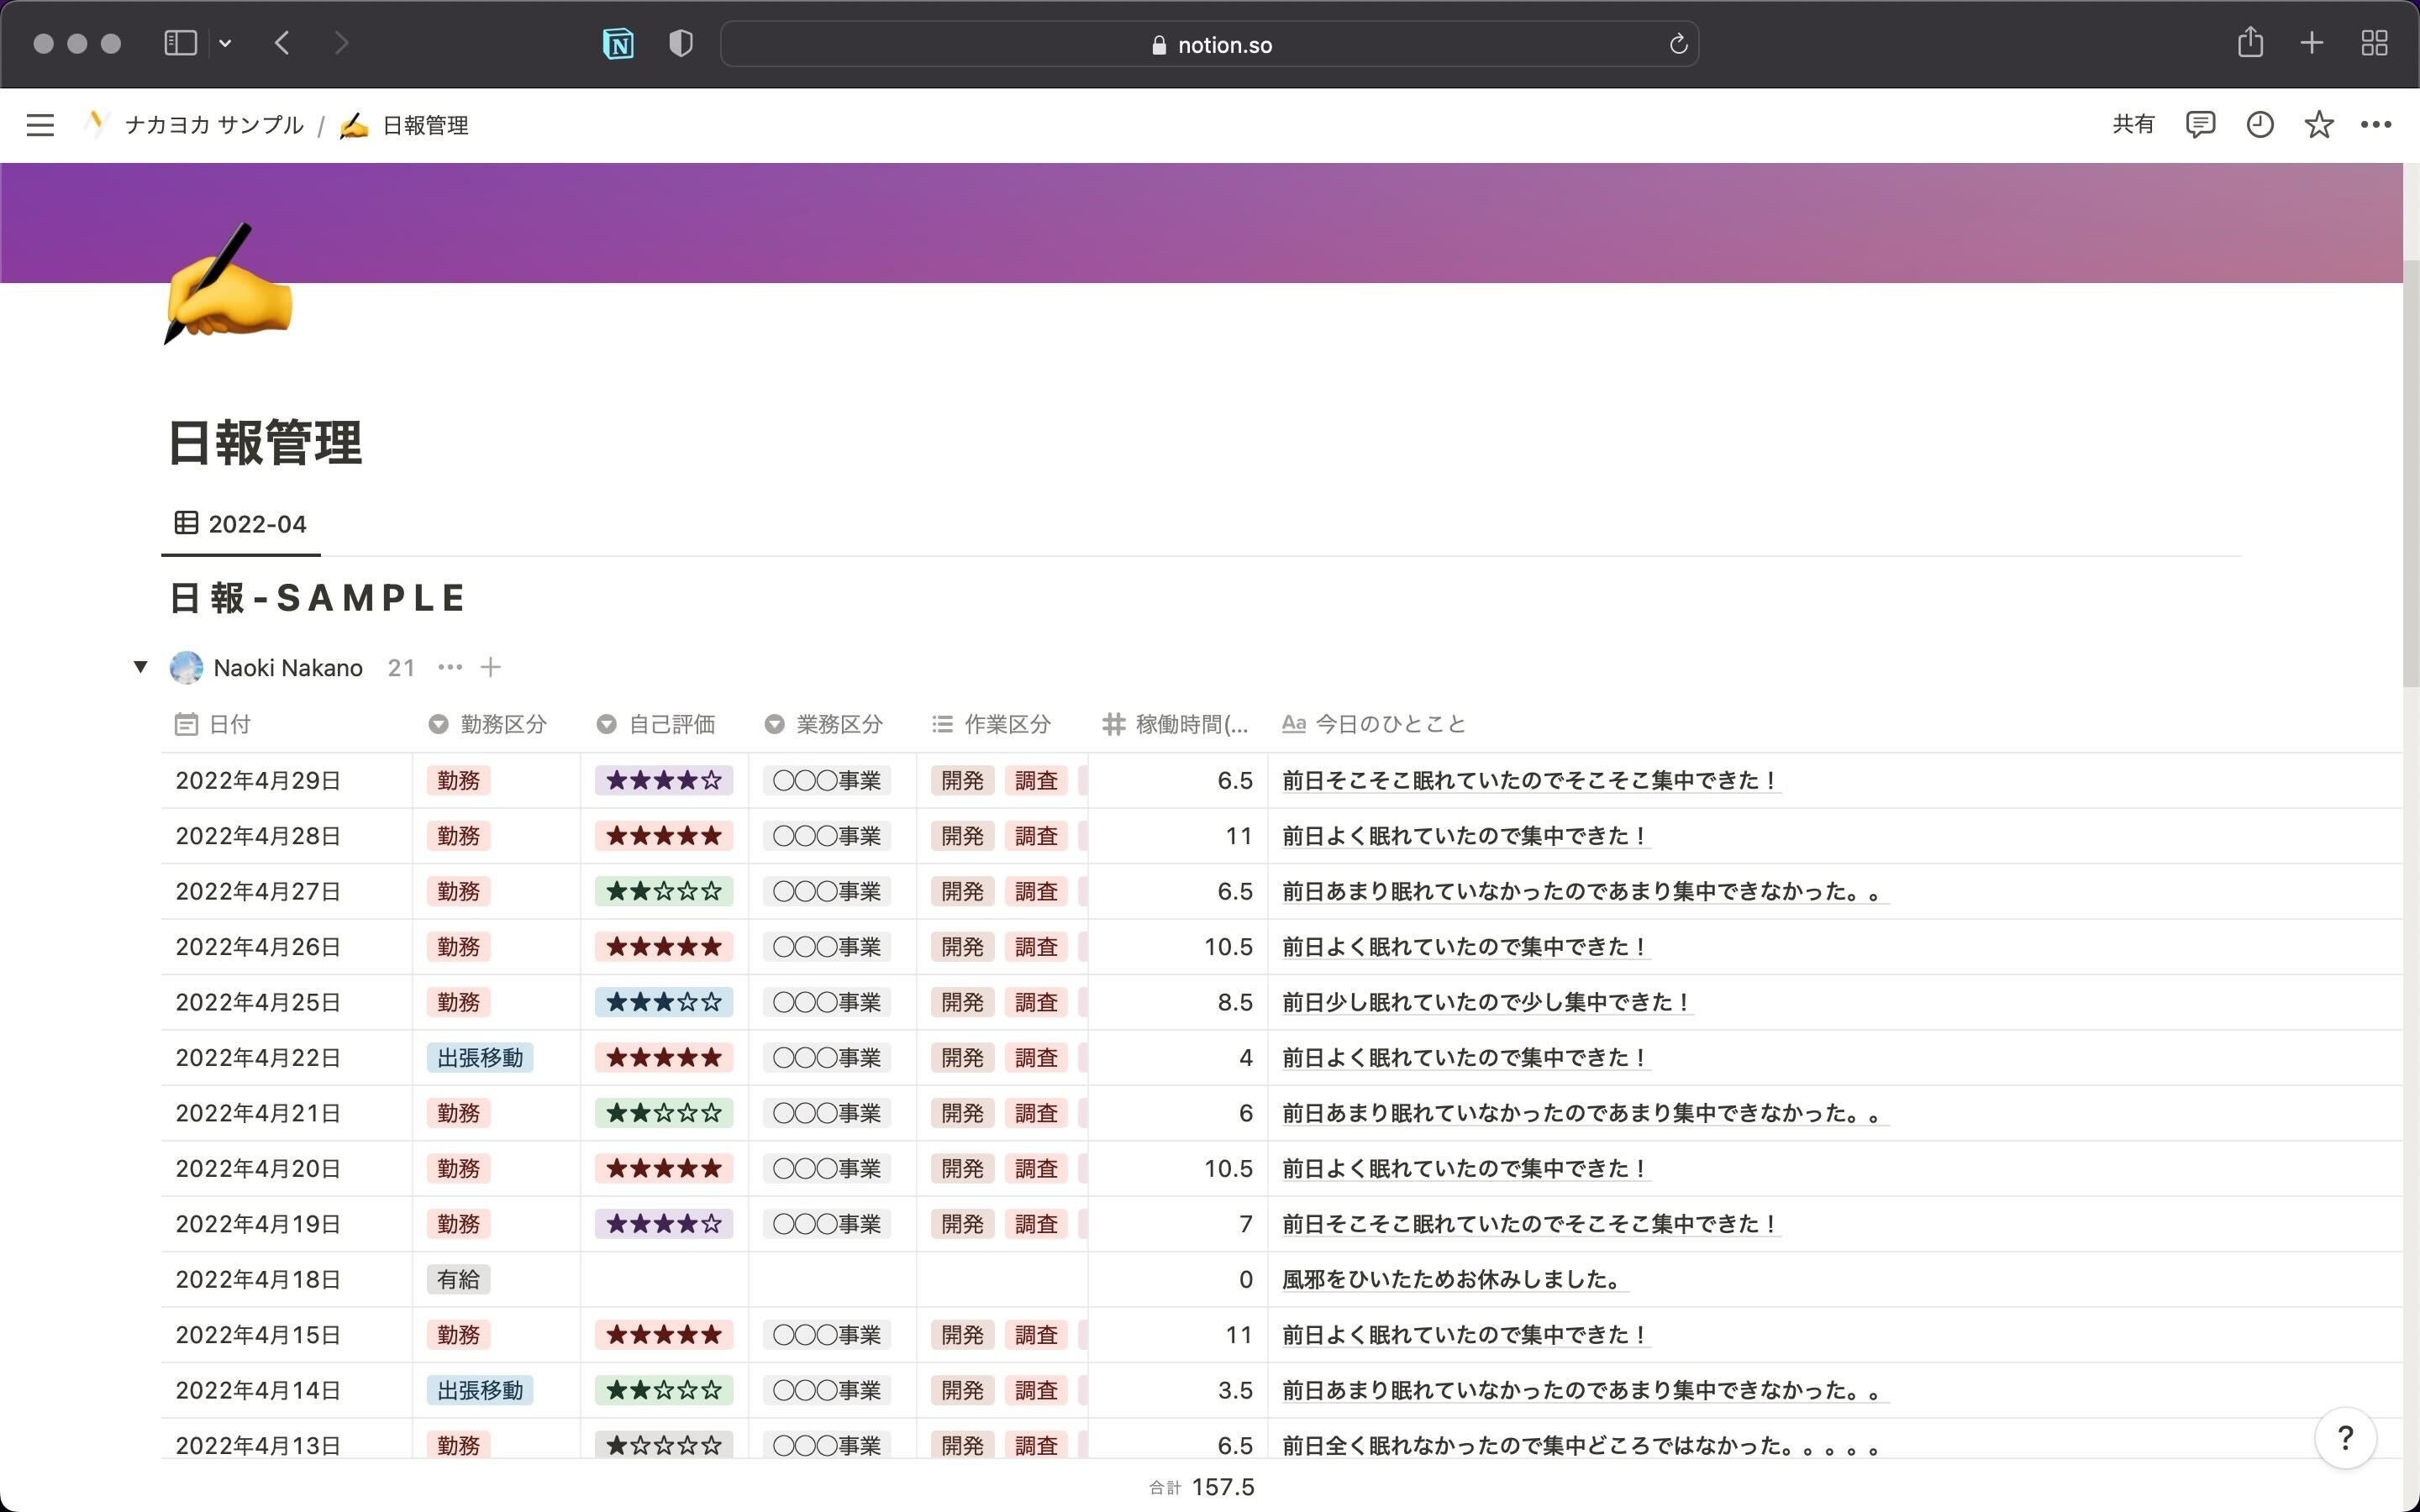Collapse the Naoki Nakano group
This screenshot has height=1512, width=2420.
click(140, 667)
